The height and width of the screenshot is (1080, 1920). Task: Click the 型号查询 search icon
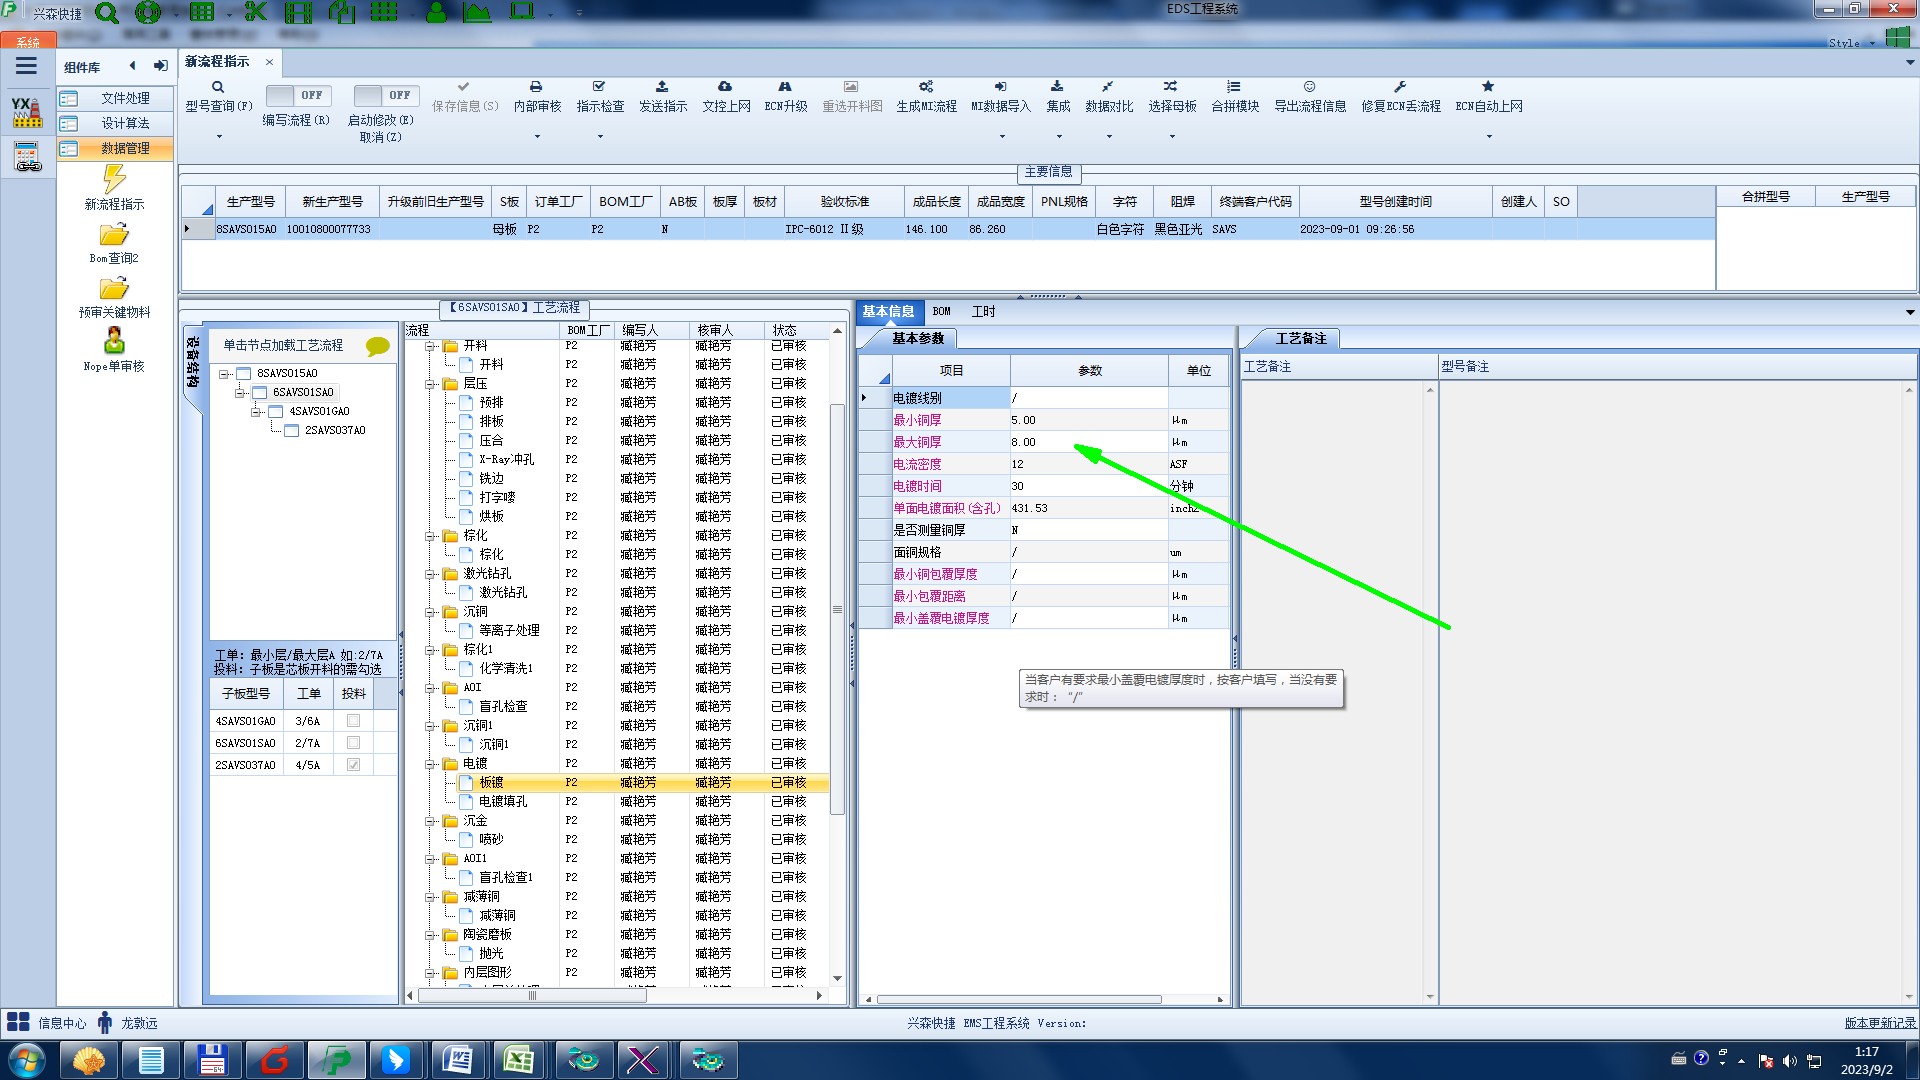point(217,88)
